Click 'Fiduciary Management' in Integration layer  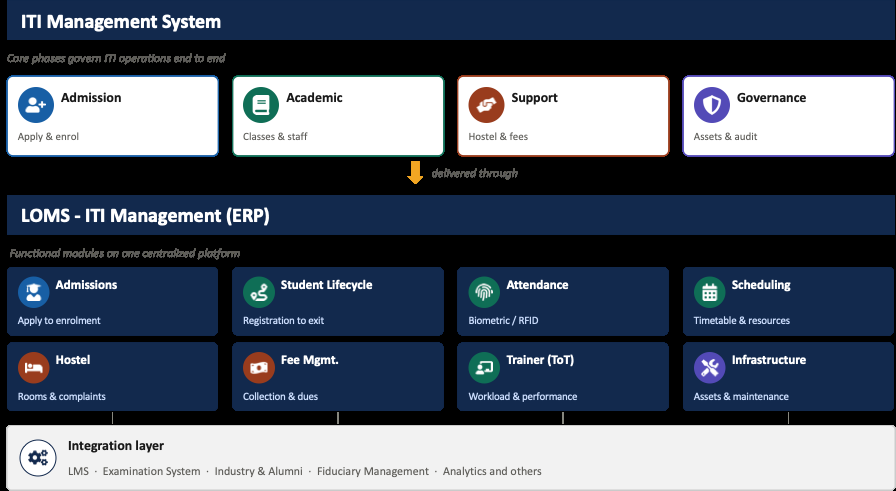[x=373, y=472]
